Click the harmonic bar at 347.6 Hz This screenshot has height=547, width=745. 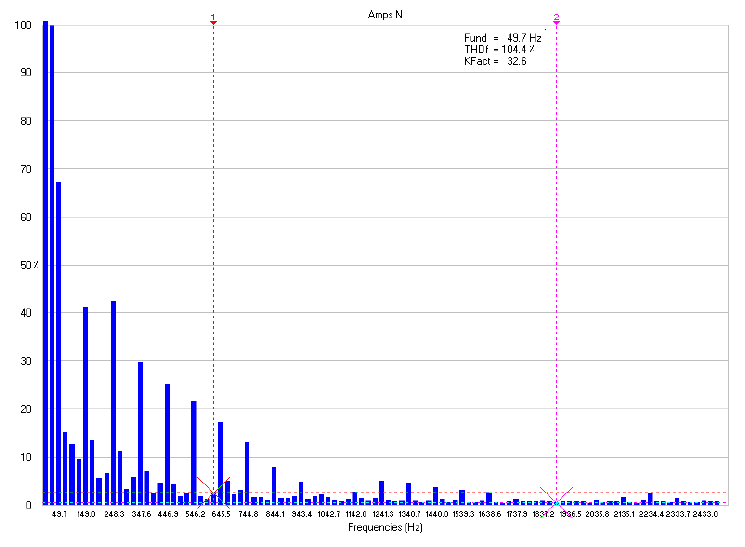pos(140,433)
